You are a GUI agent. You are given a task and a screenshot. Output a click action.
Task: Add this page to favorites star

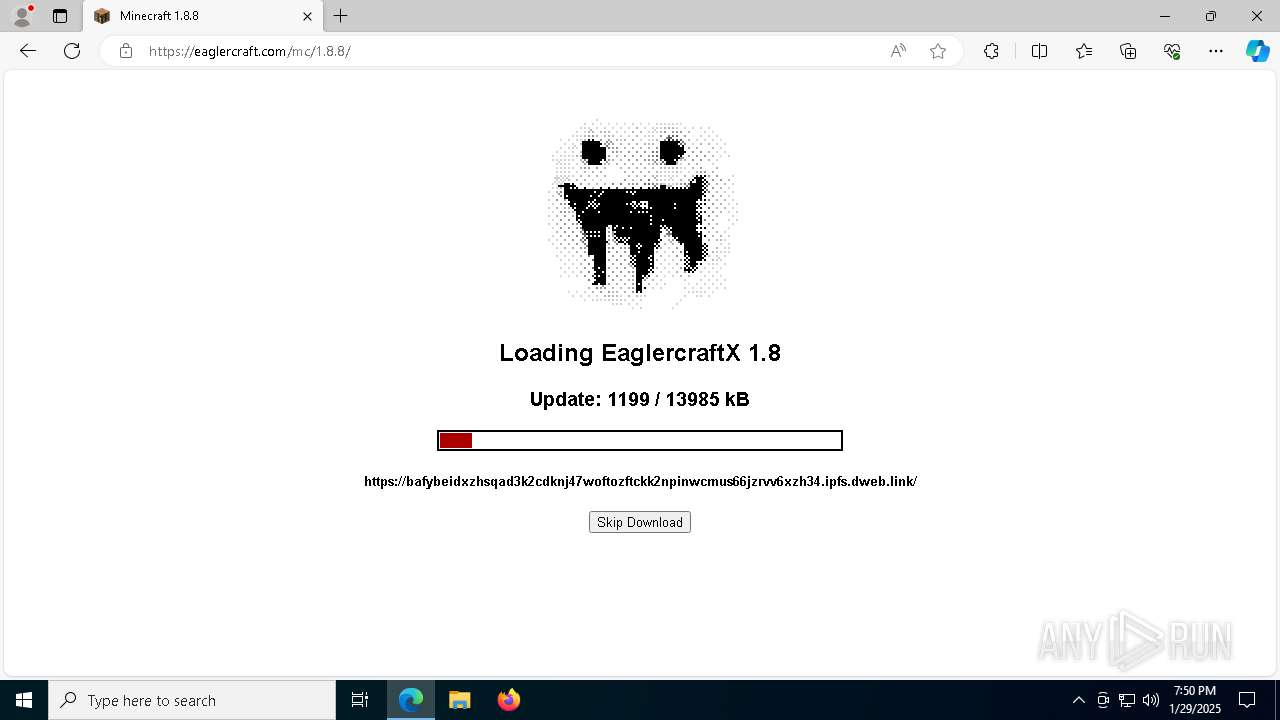coord(938,51)
